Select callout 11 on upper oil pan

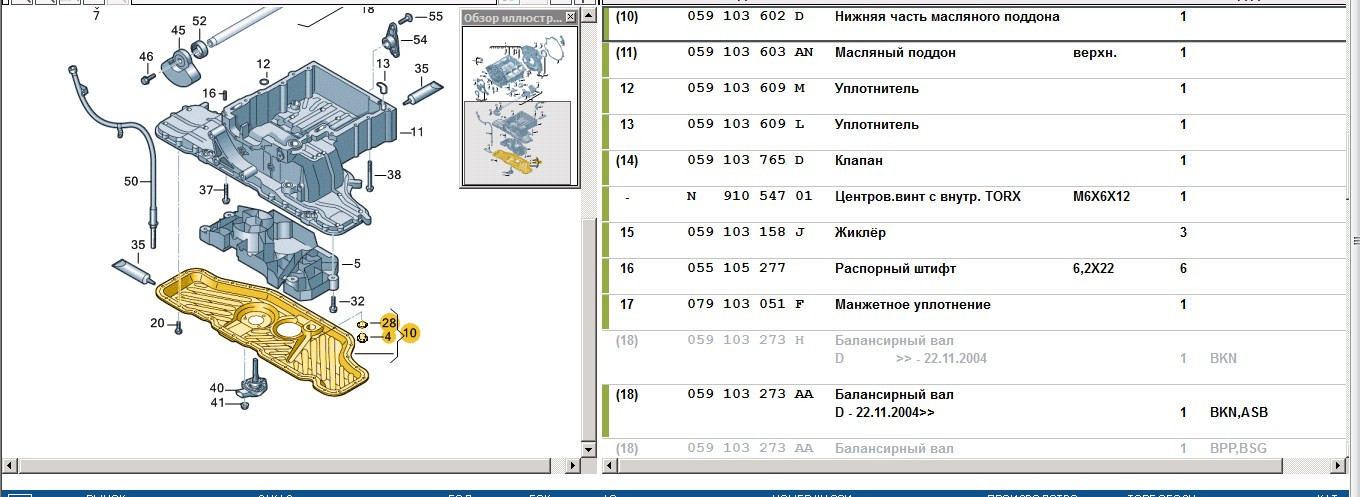[x=417, y=132]
